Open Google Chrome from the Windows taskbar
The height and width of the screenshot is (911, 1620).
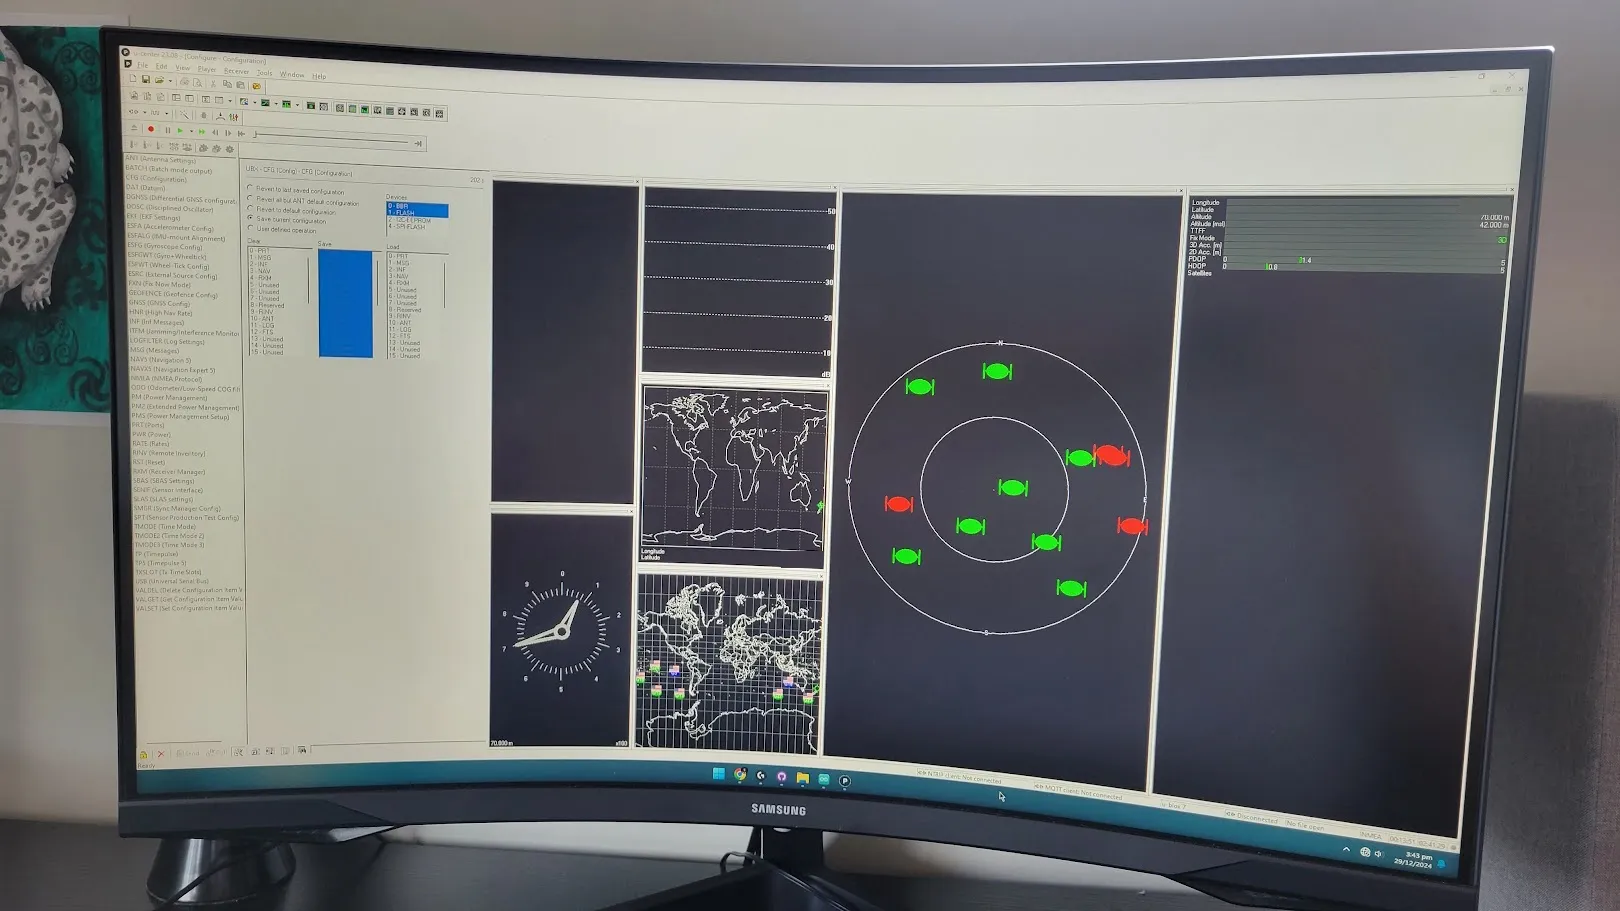tap(740, 774)
